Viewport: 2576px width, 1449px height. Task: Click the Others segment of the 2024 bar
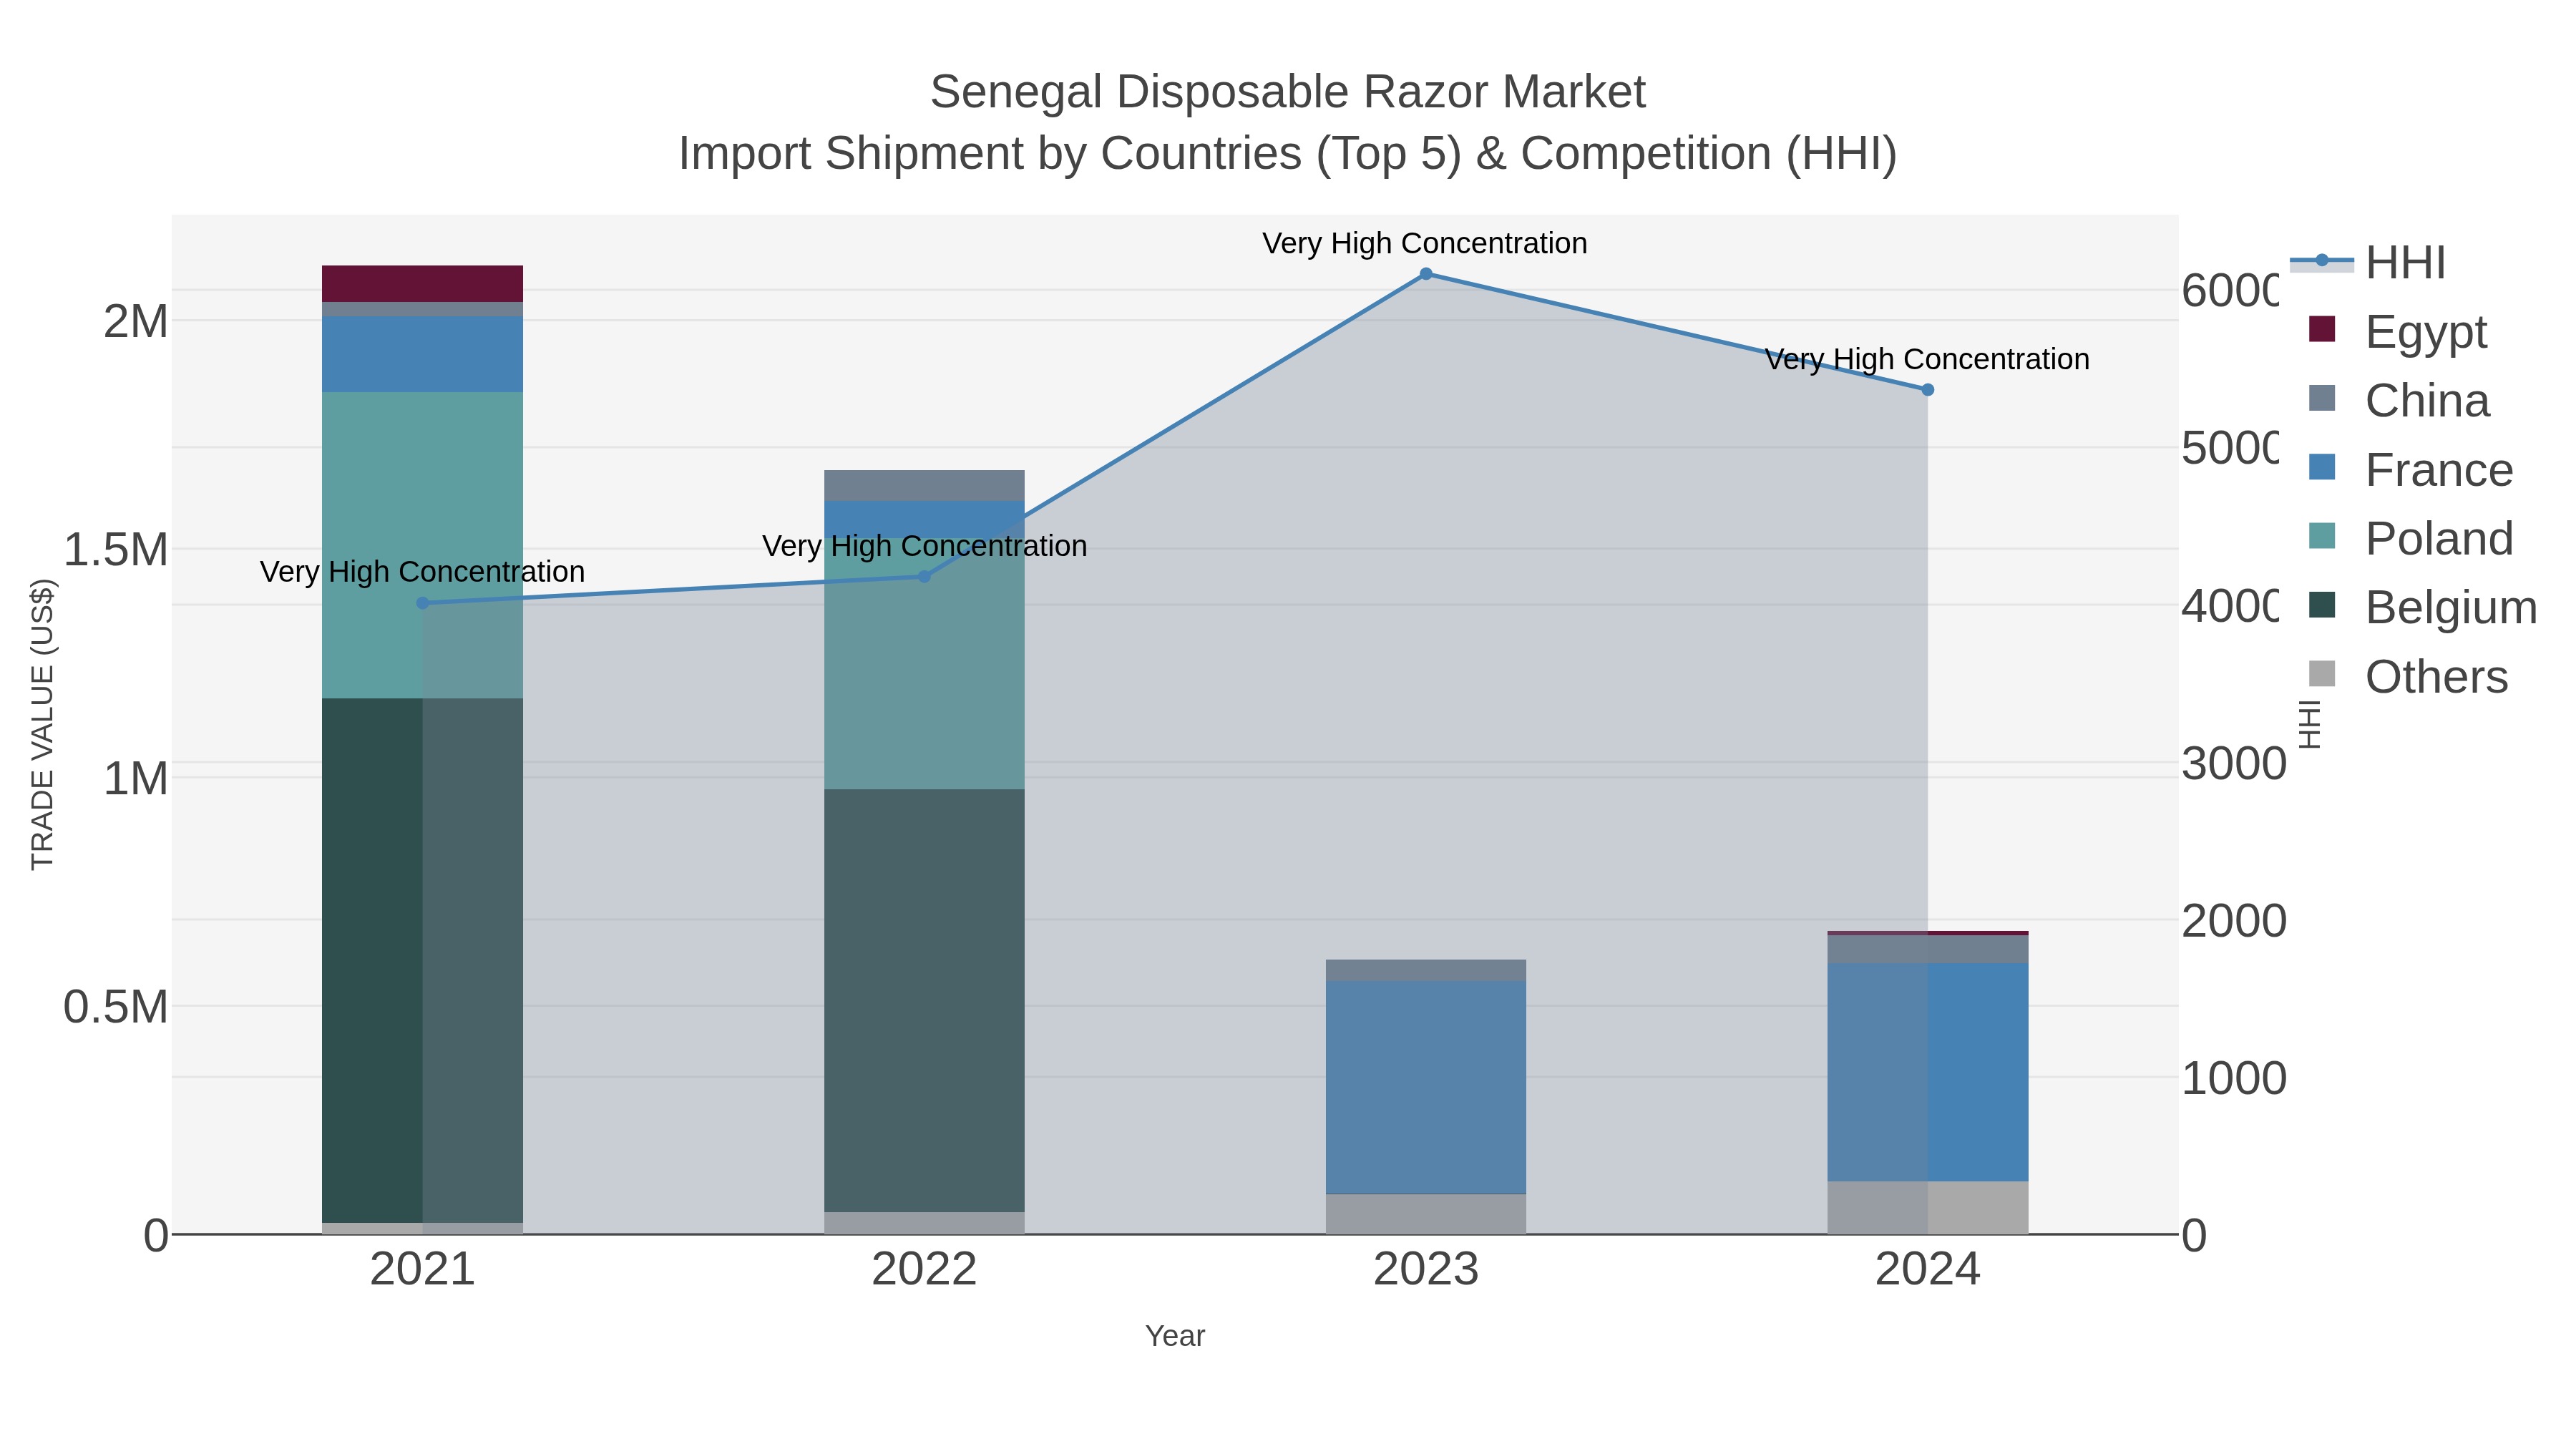[1928, 1208]
